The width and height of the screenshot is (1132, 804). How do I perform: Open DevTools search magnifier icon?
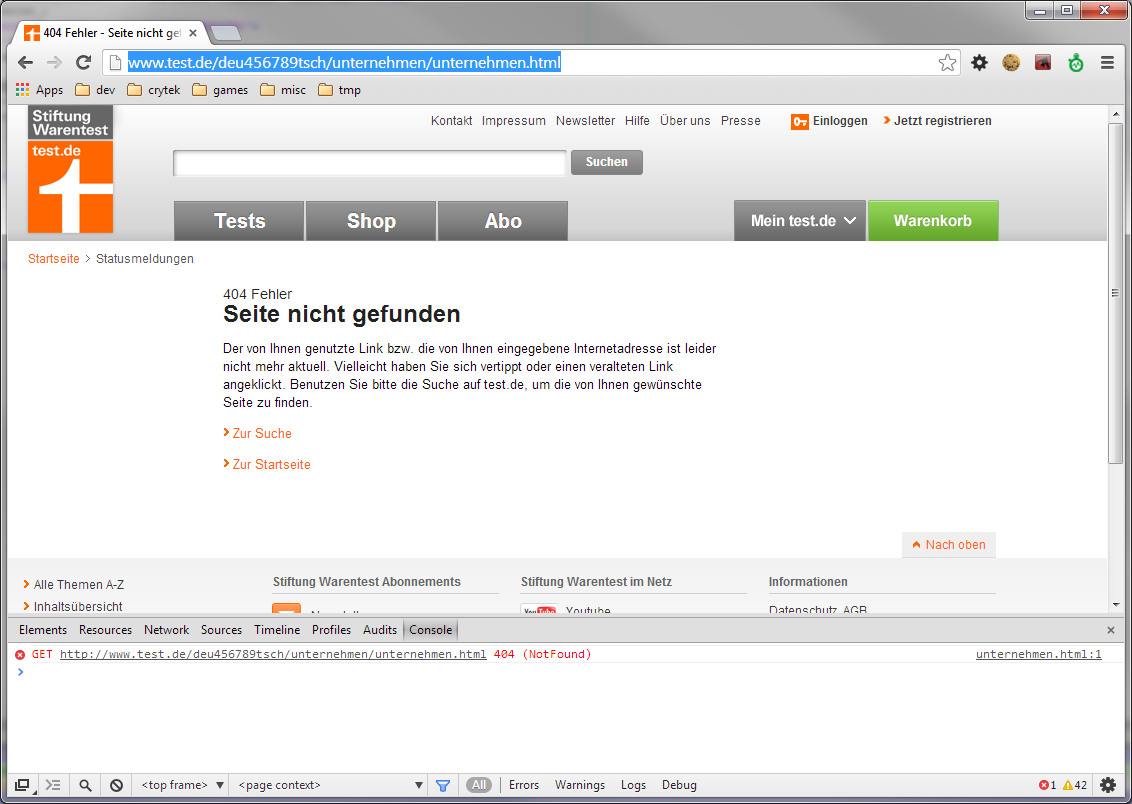click(86, 786)
